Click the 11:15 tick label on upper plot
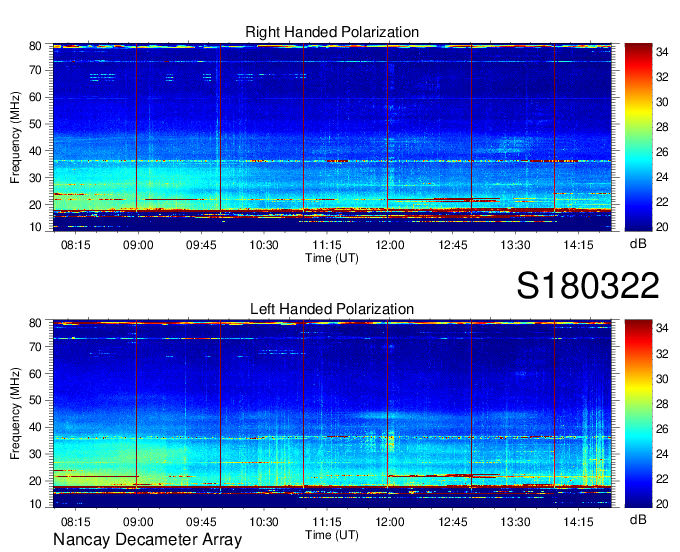 pyautogui.click(x=327, y=245)
